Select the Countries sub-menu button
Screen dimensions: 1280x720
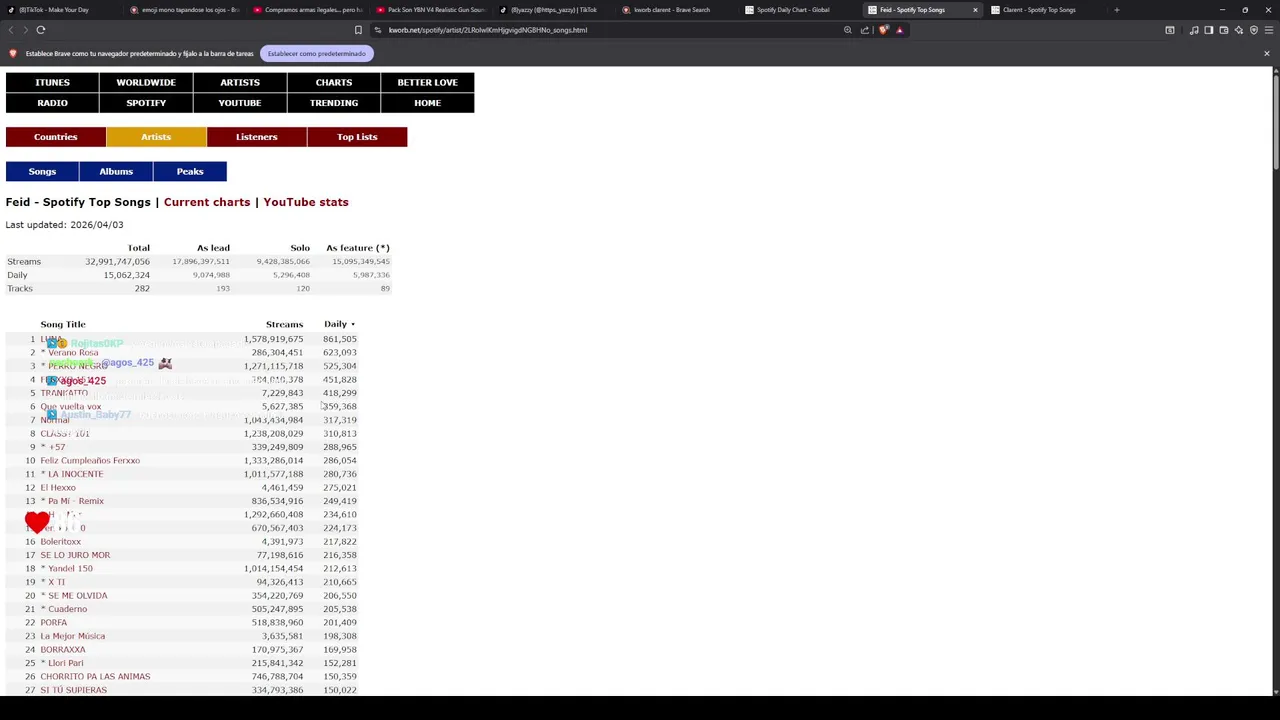pos(56,137)
